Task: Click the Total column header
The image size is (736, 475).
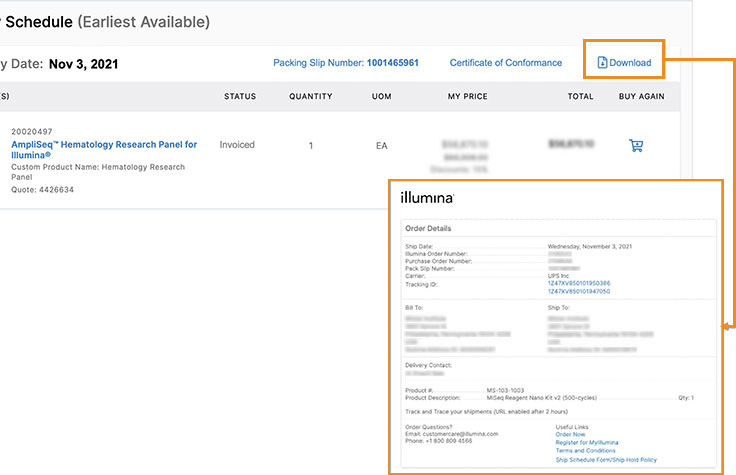Action: tap(581, 97)
